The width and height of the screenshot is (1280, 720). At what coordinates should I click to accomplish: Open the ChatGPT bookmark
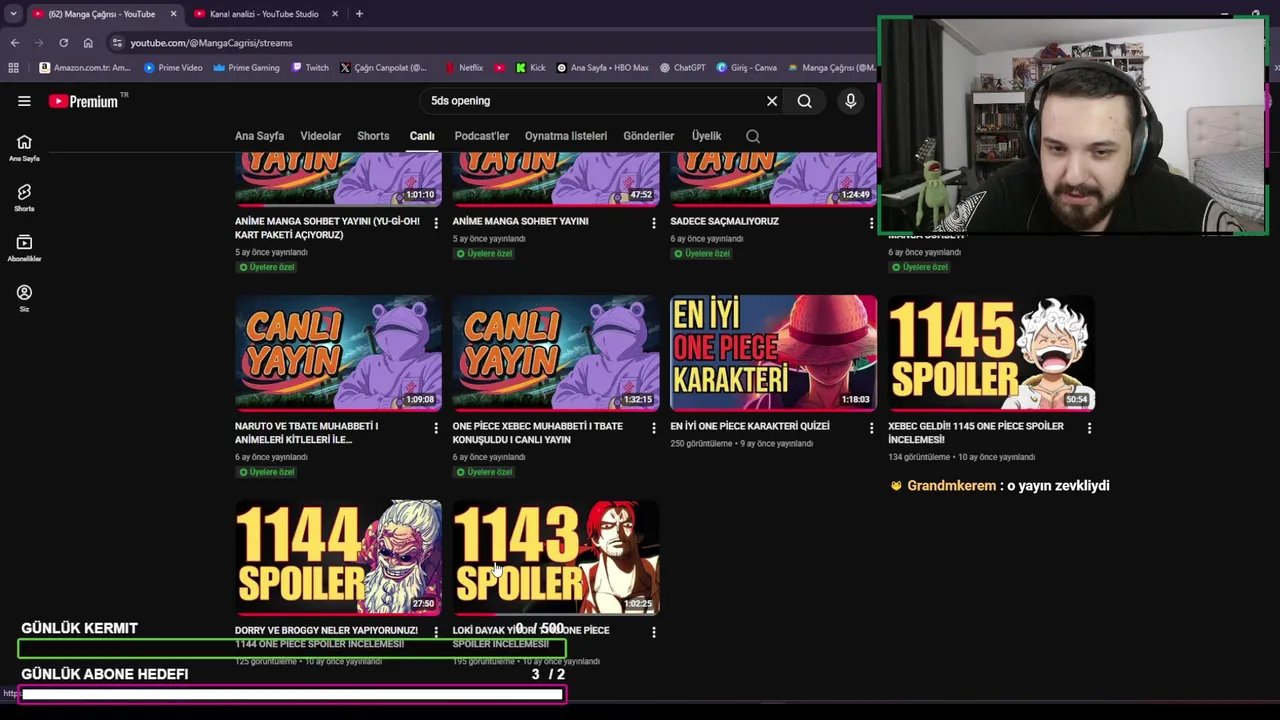(683, 68)
